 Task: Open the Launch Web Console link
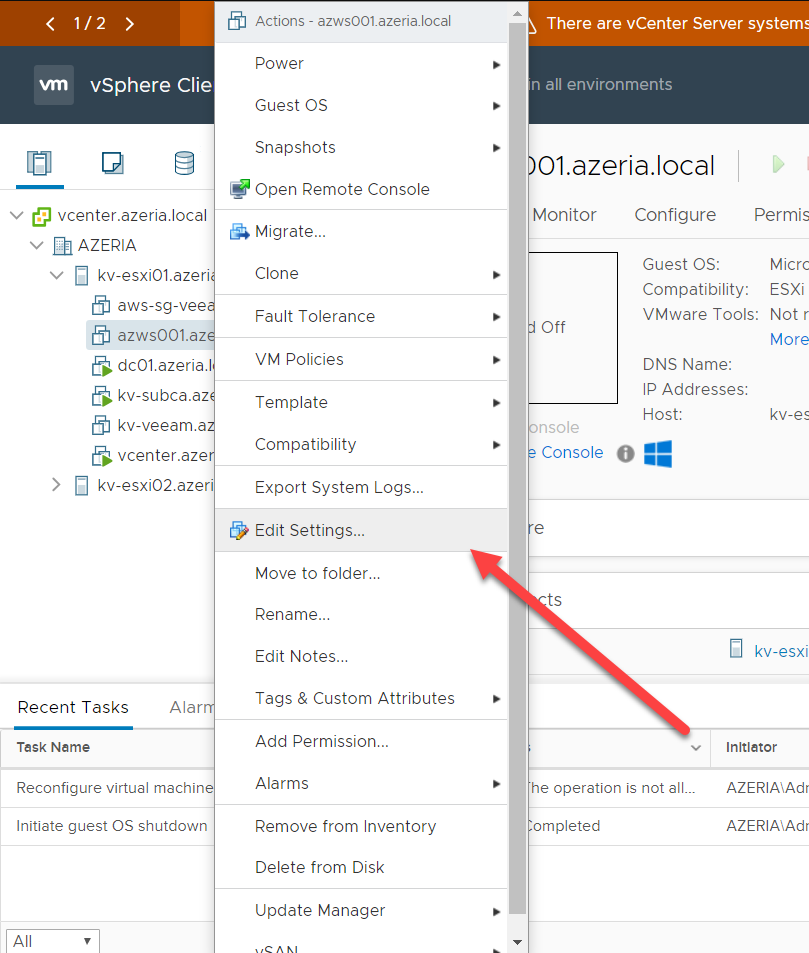point(563,451)
